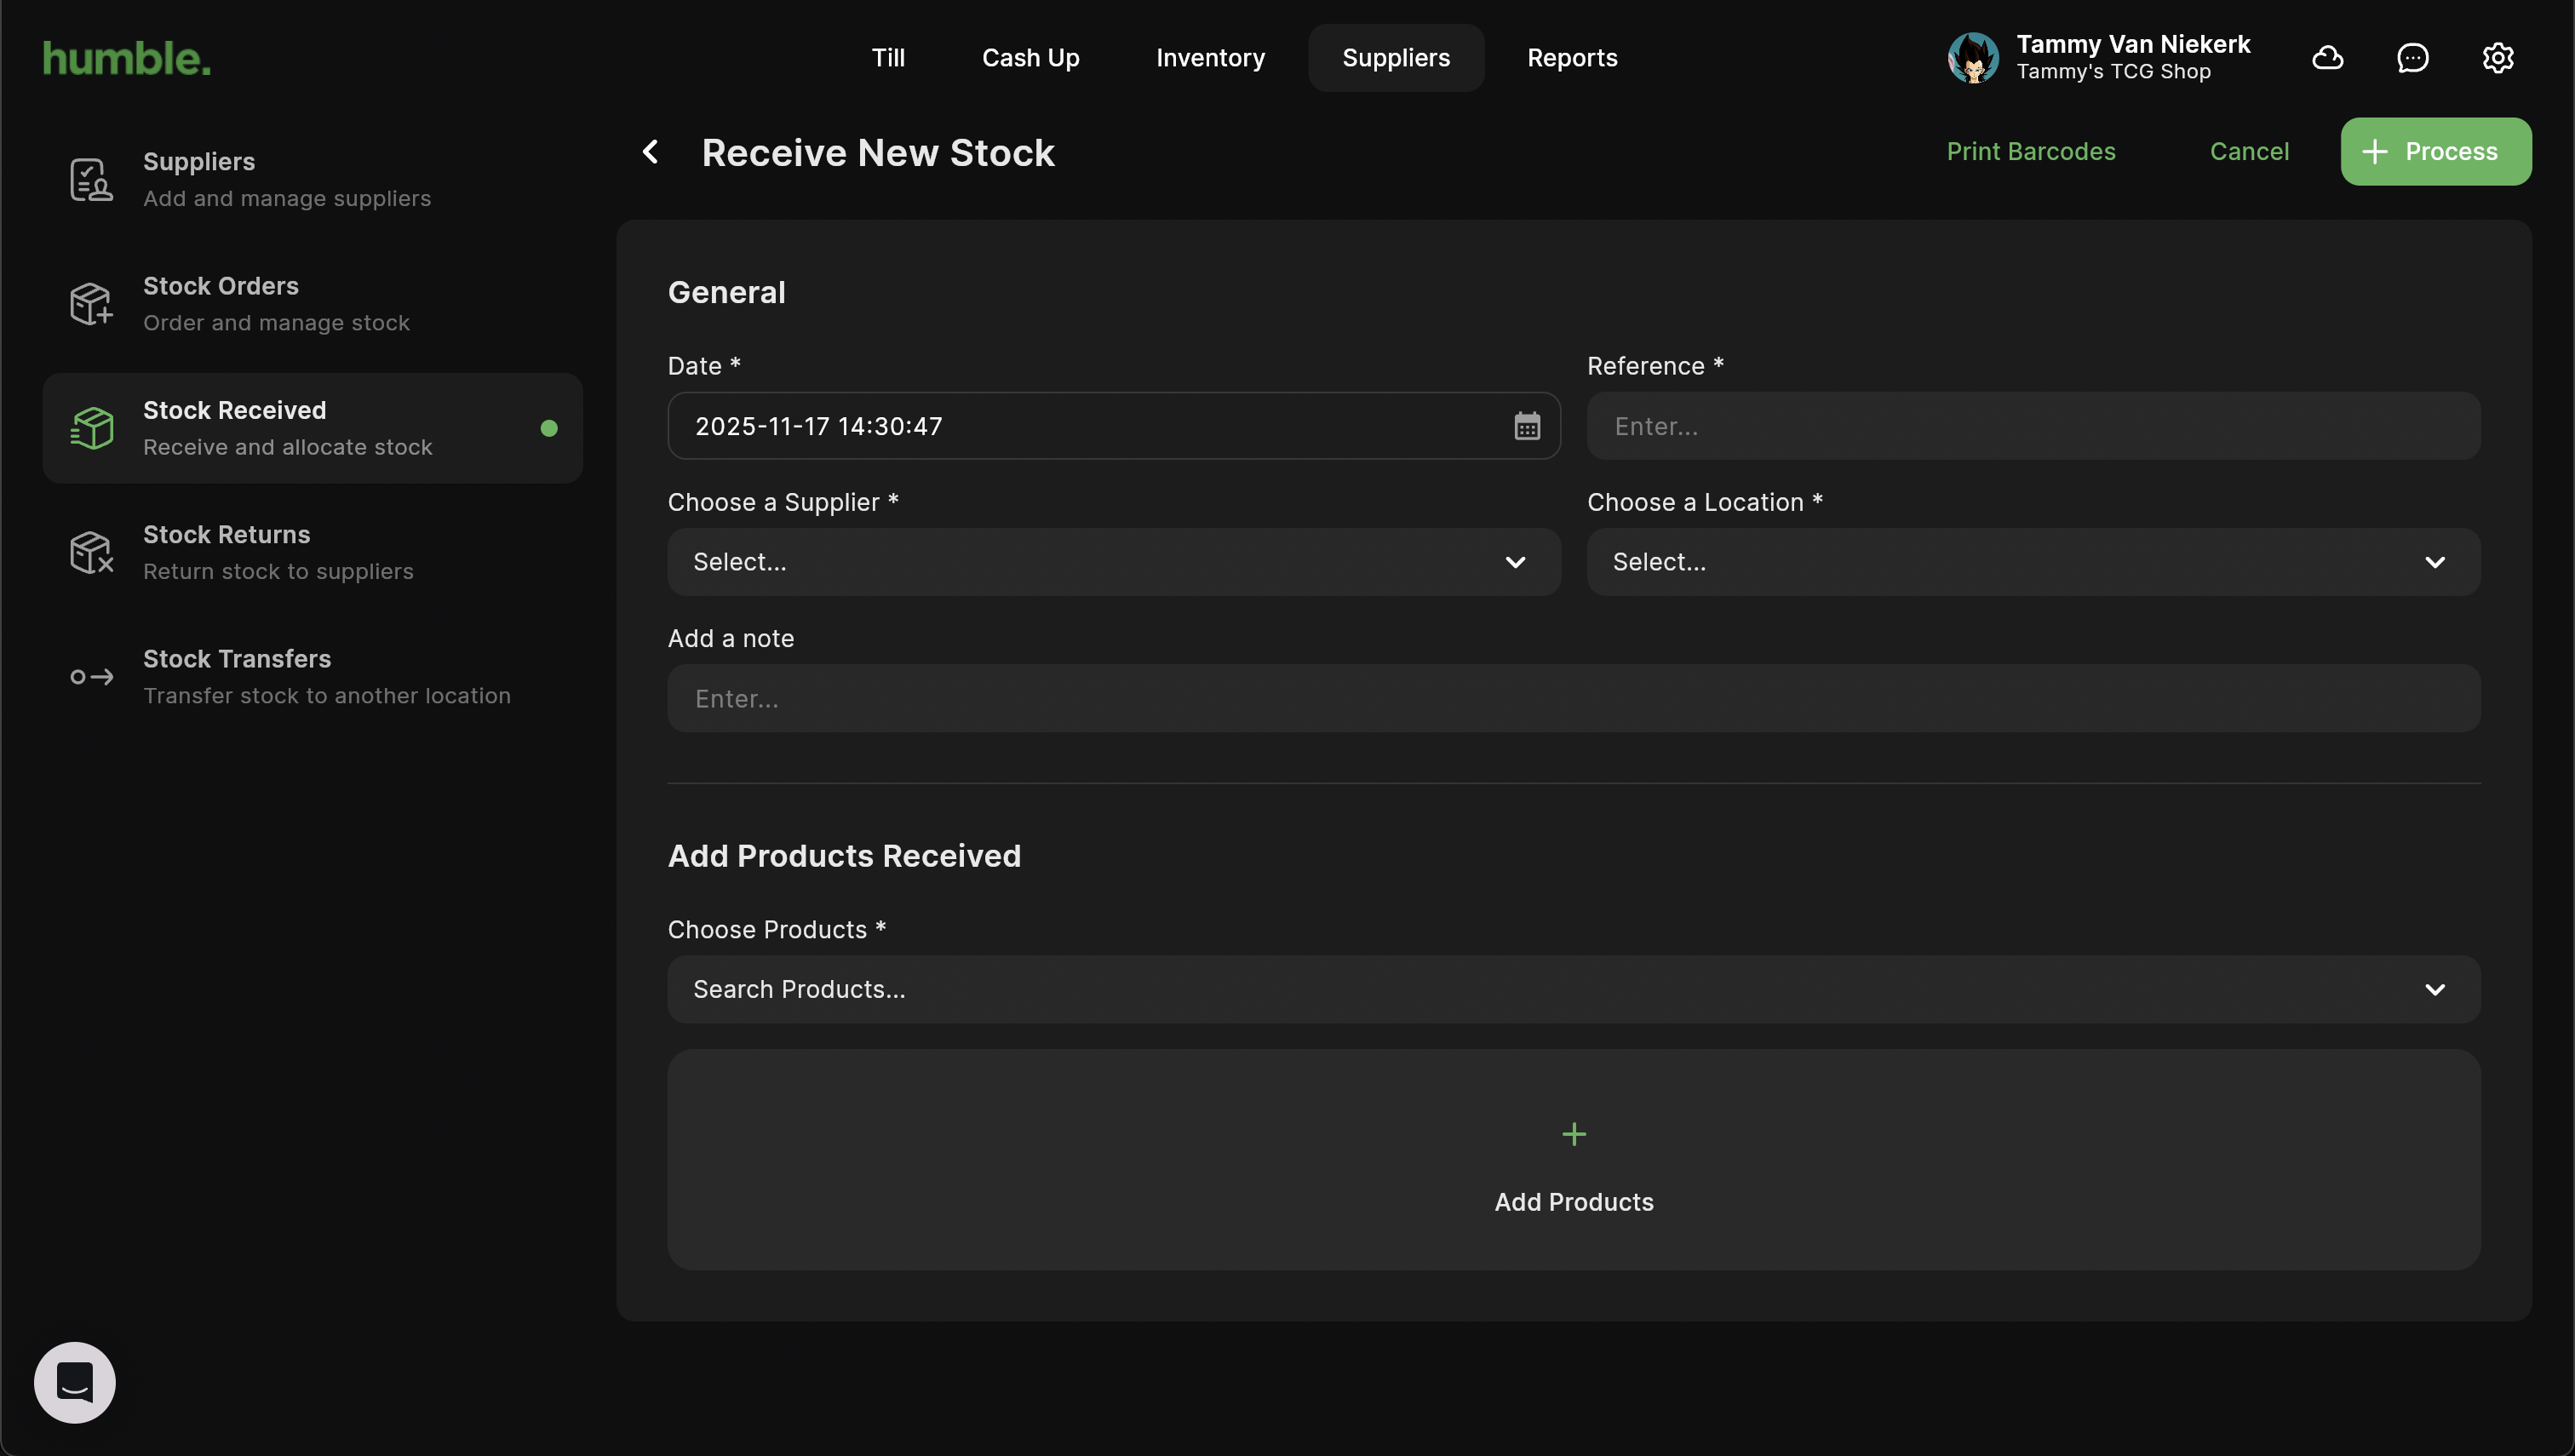Open the Search Products dropdown

(1573, 989)
